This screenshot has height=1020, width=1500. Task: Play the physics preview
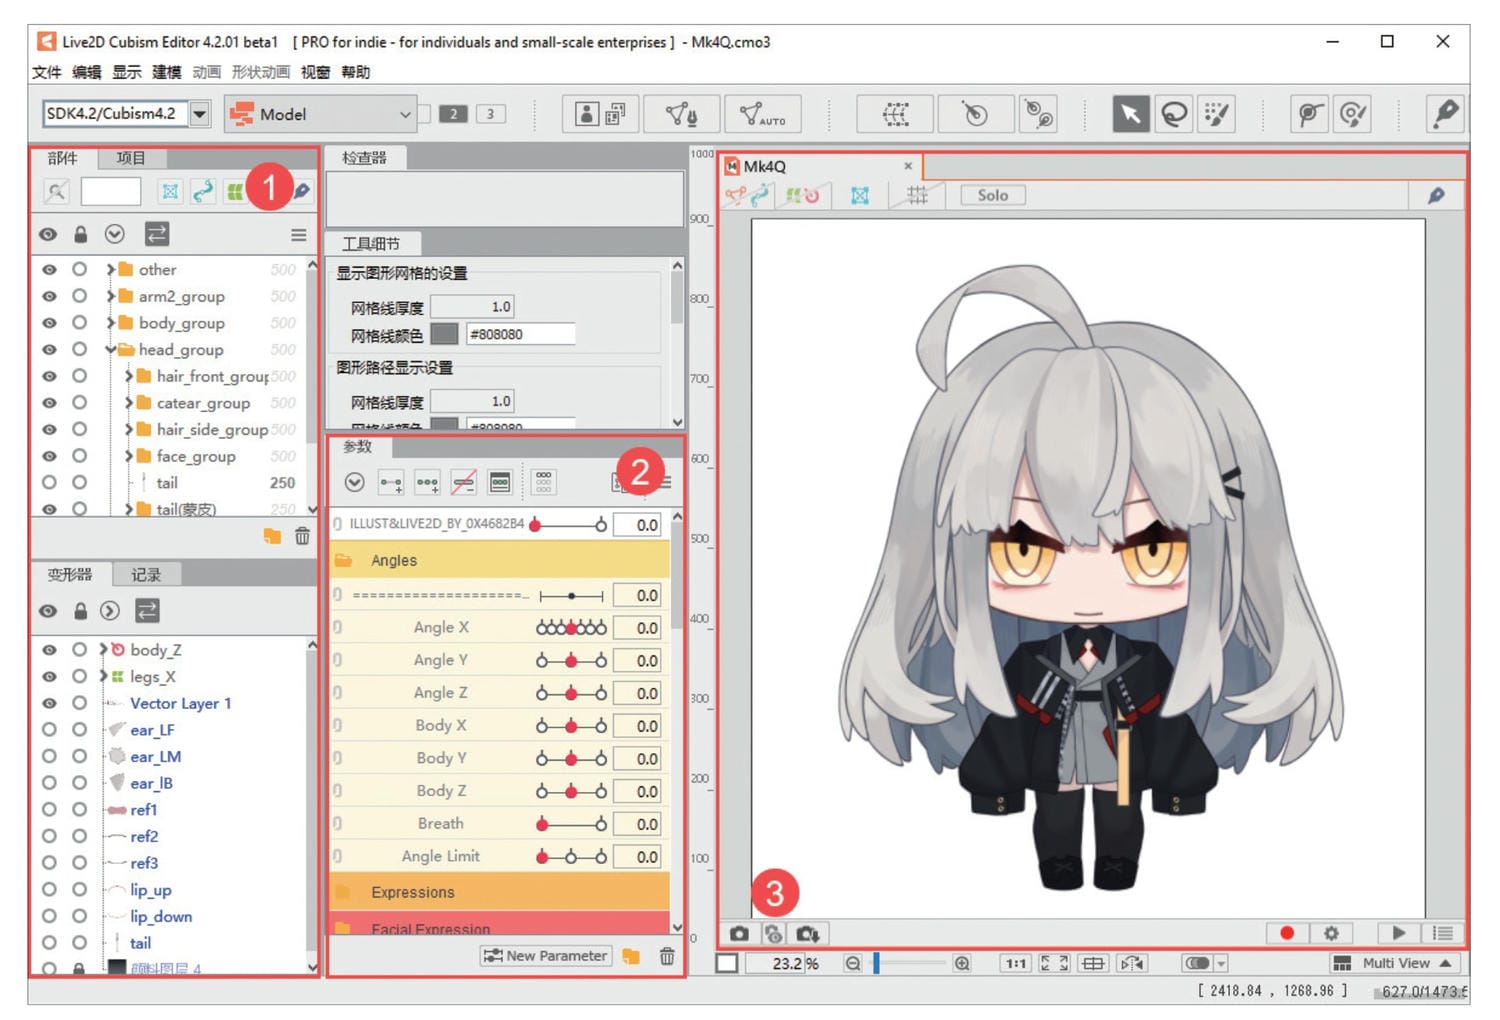[1398, 933]
